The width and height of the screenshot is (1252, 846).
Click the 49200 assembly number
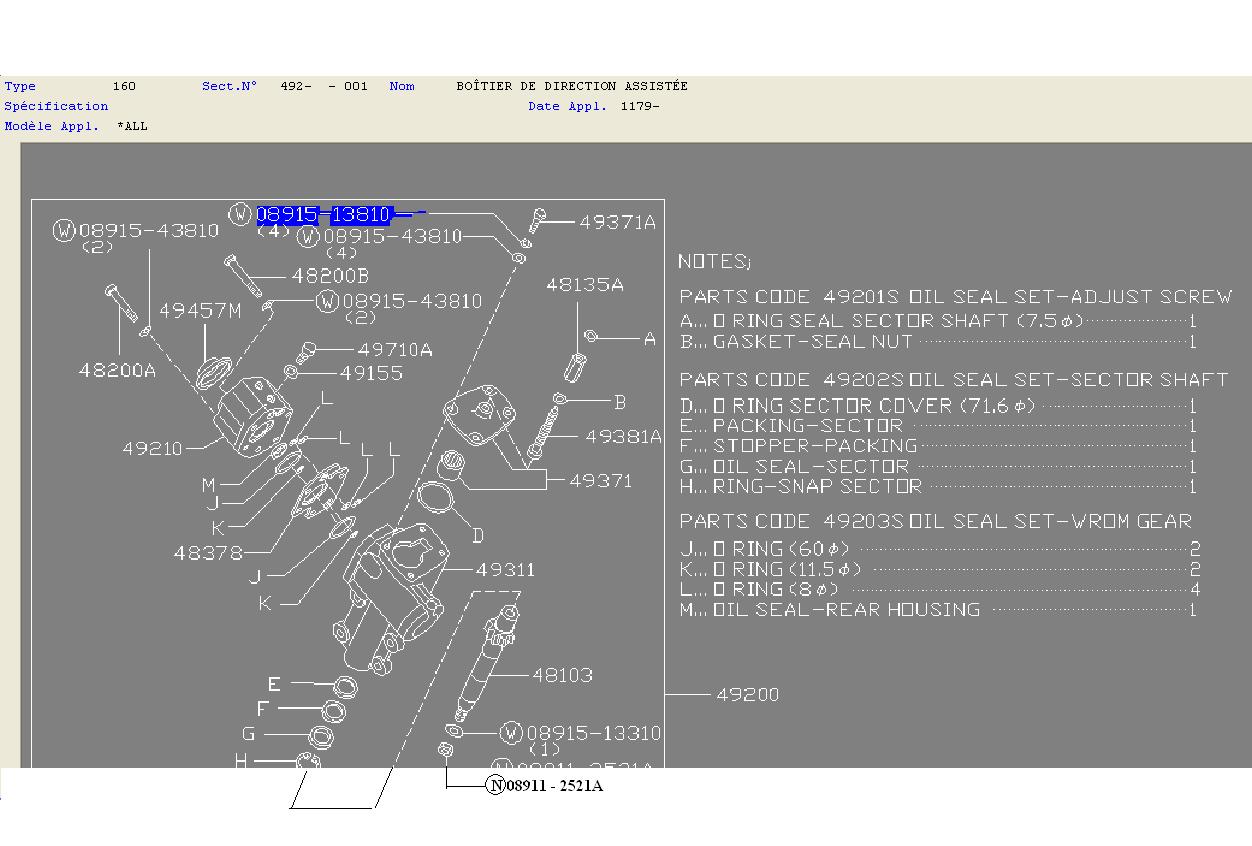(x=747, y=694)
